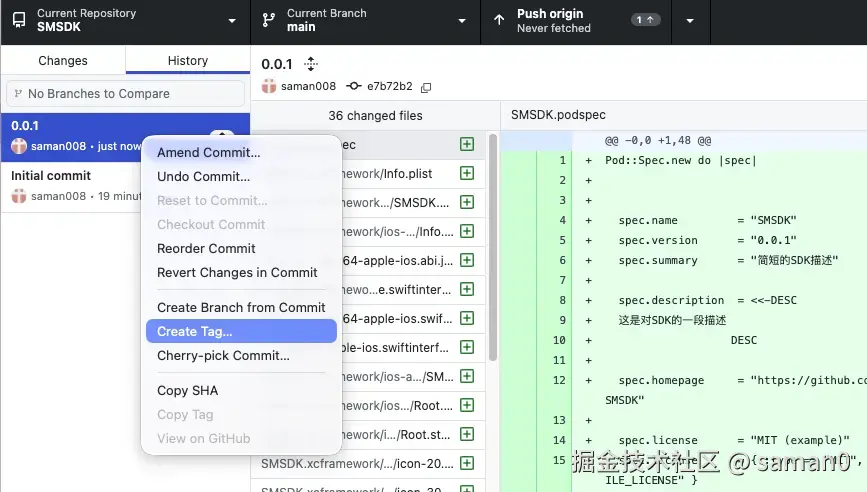Click added icon beside ios.../Root....
867x492 pixels.
click(467, 406)
